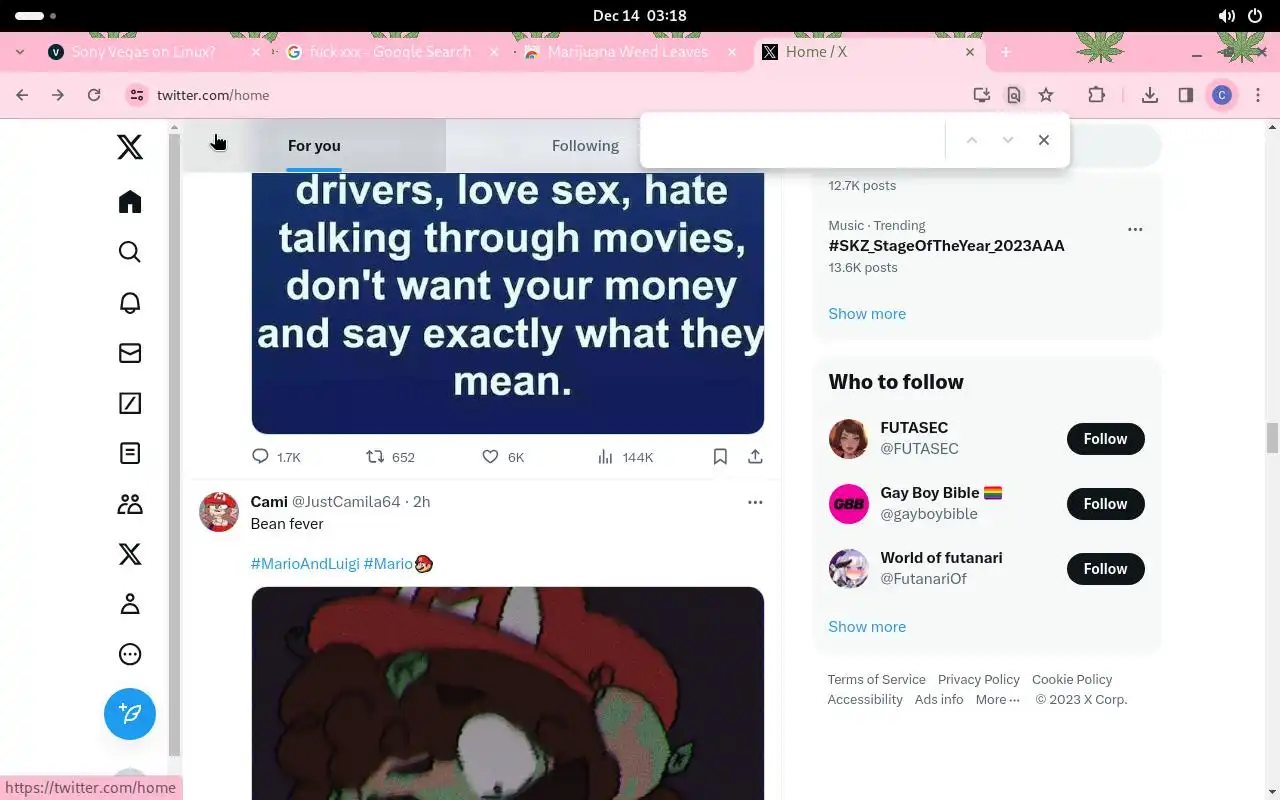The image size is (1280, 800).
Task: Open Cookie Policy link
Action: [x=1072, y=680]
